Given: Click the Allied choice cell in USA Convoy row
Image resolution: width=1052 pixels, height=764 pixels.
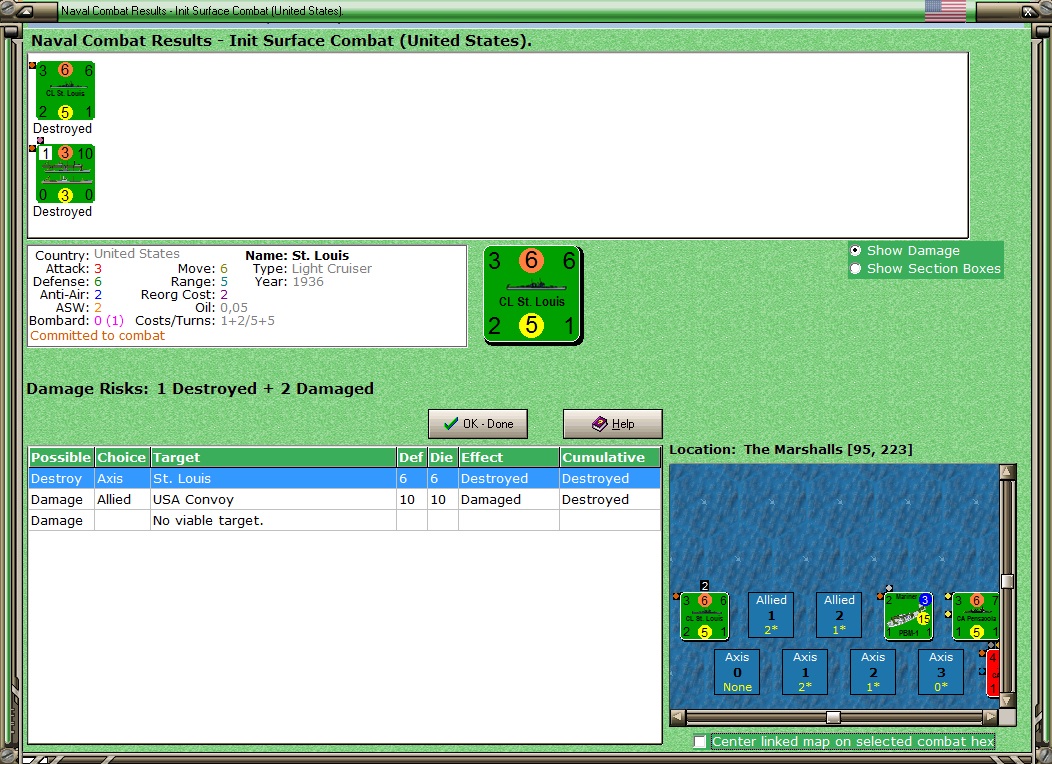Looking at the screenshot, I should pos(122,500).
